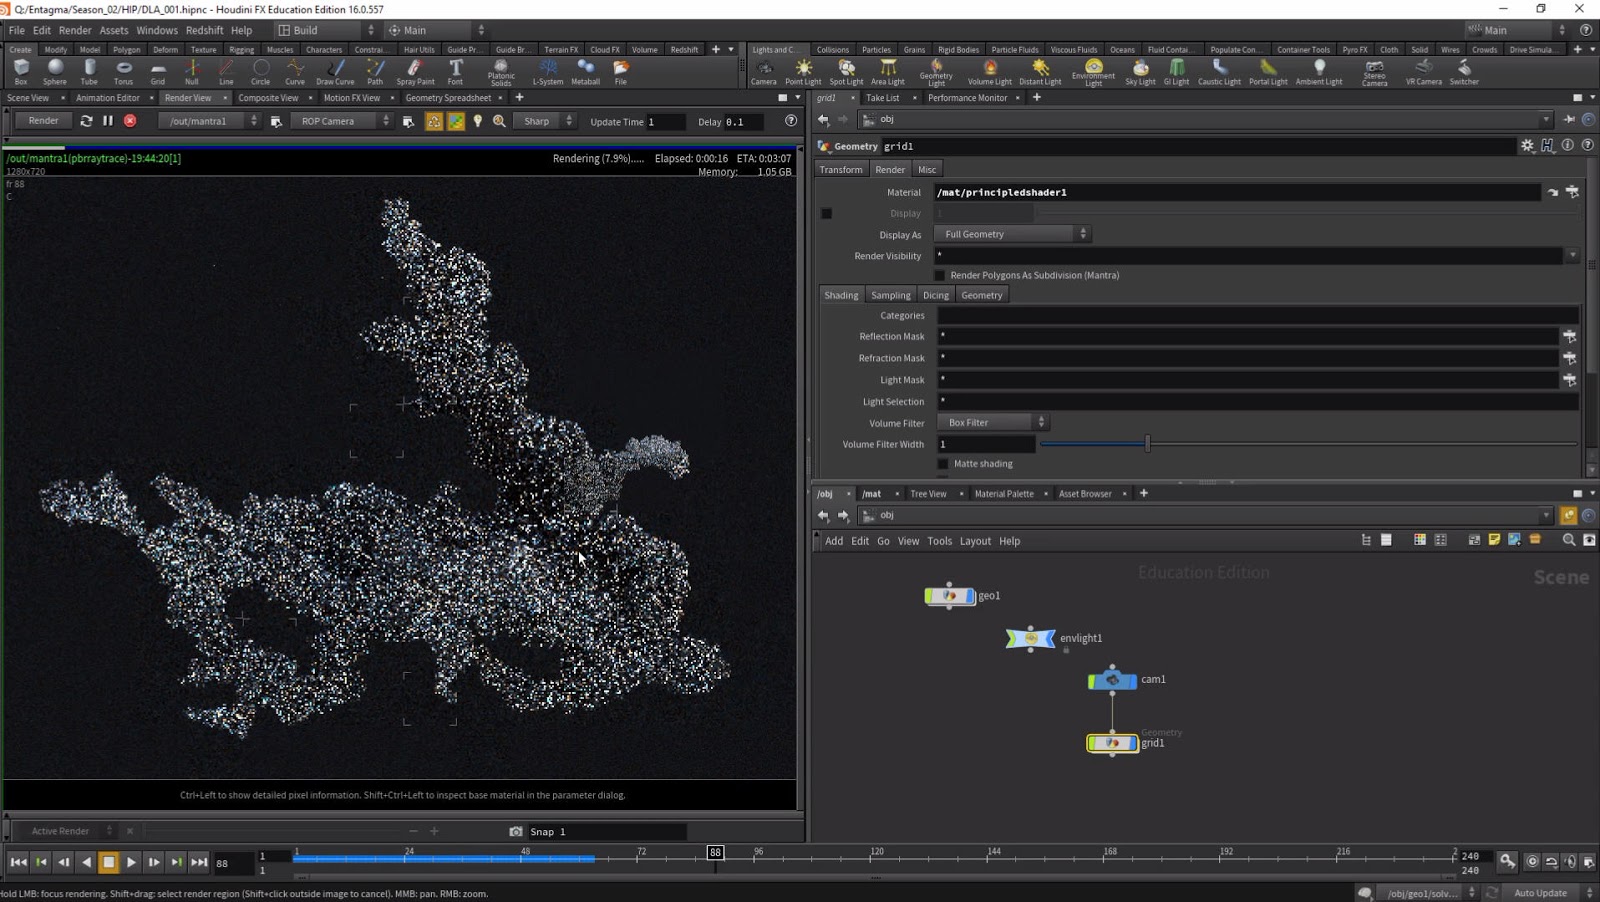The width and height of the screenshot is (1600, 902).
Task: Open the network editor Add menu
Action: coord(834,541)
